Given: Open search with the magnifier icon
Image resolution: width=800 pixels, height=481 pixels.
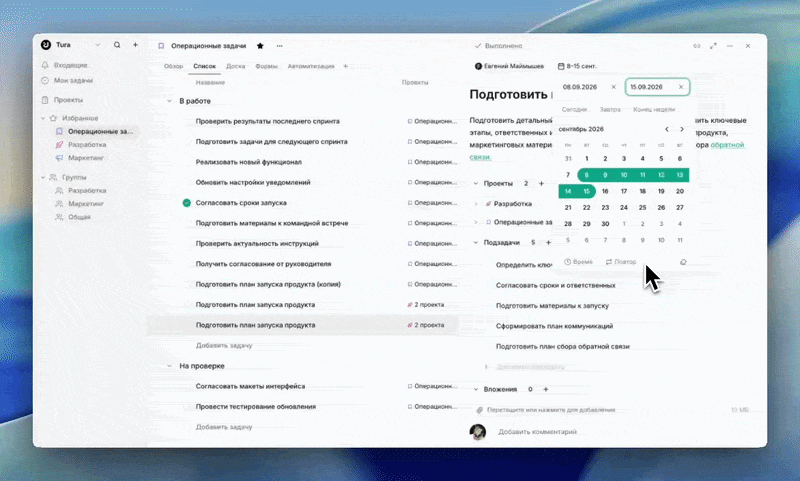Looking at the screenshot, I should click(x=117, y=45).
